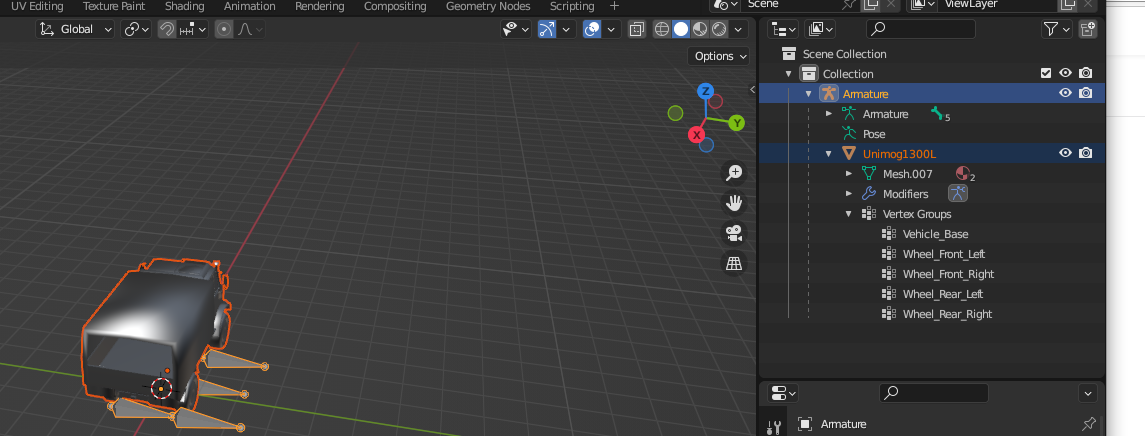This screenshot has width=1145, height=436.
Task: Click the bone icon beside Armature data
Action: click(x=937, y=113)
